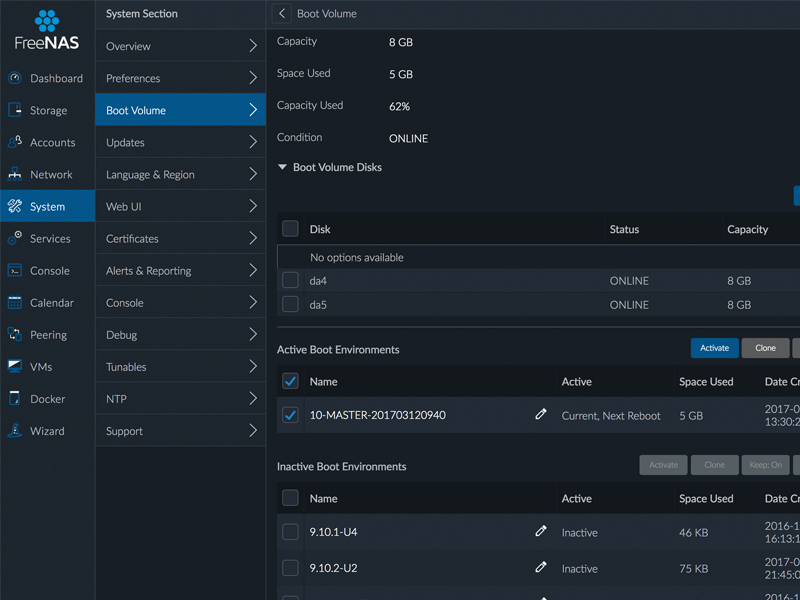Click the back arrow beside Boot Volume
The height and width of the screenshot is (600, 800).
click(282, 14)
